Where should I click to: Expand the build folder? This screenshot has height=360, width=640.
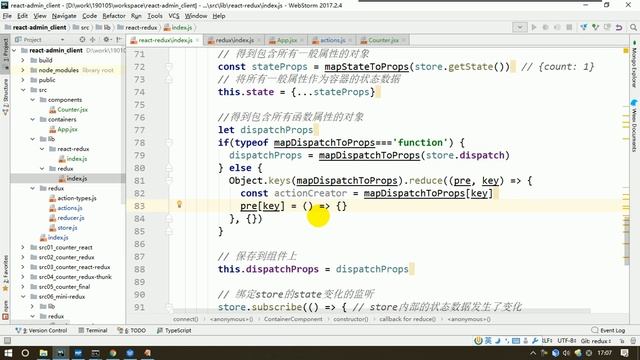23,60
